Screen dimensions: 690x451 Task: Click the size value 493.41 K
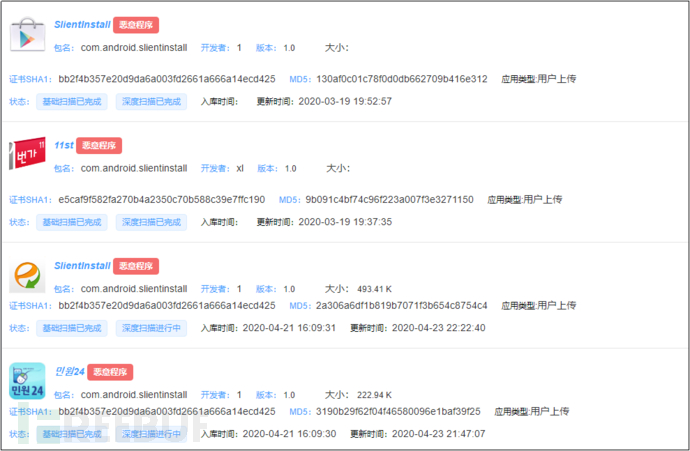coord(374,289)
